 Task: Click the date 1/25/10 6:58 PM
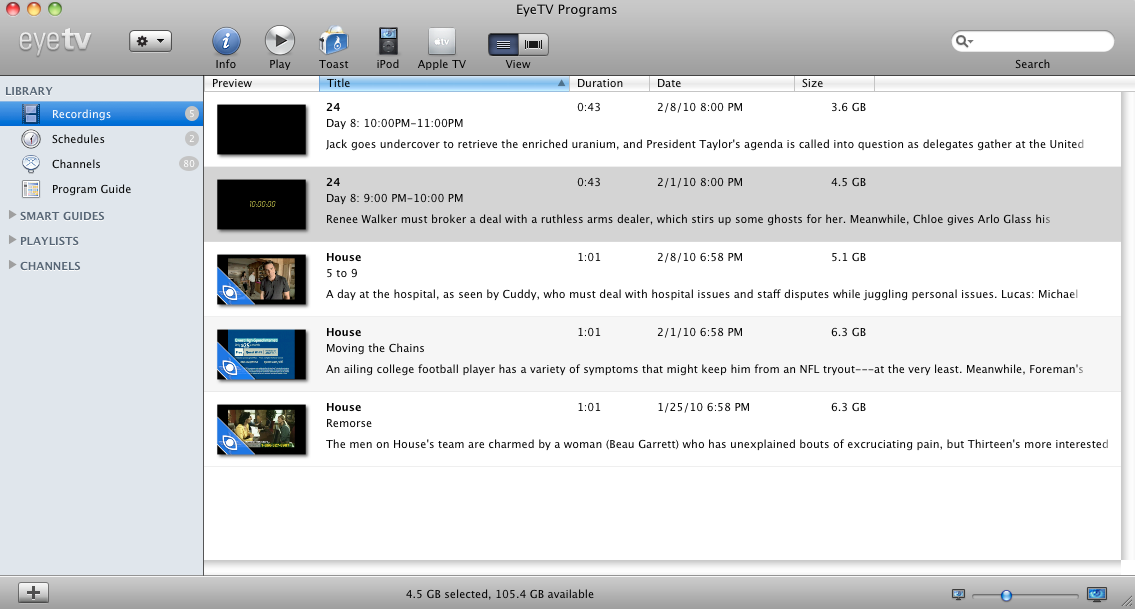[x=704, y=407]
